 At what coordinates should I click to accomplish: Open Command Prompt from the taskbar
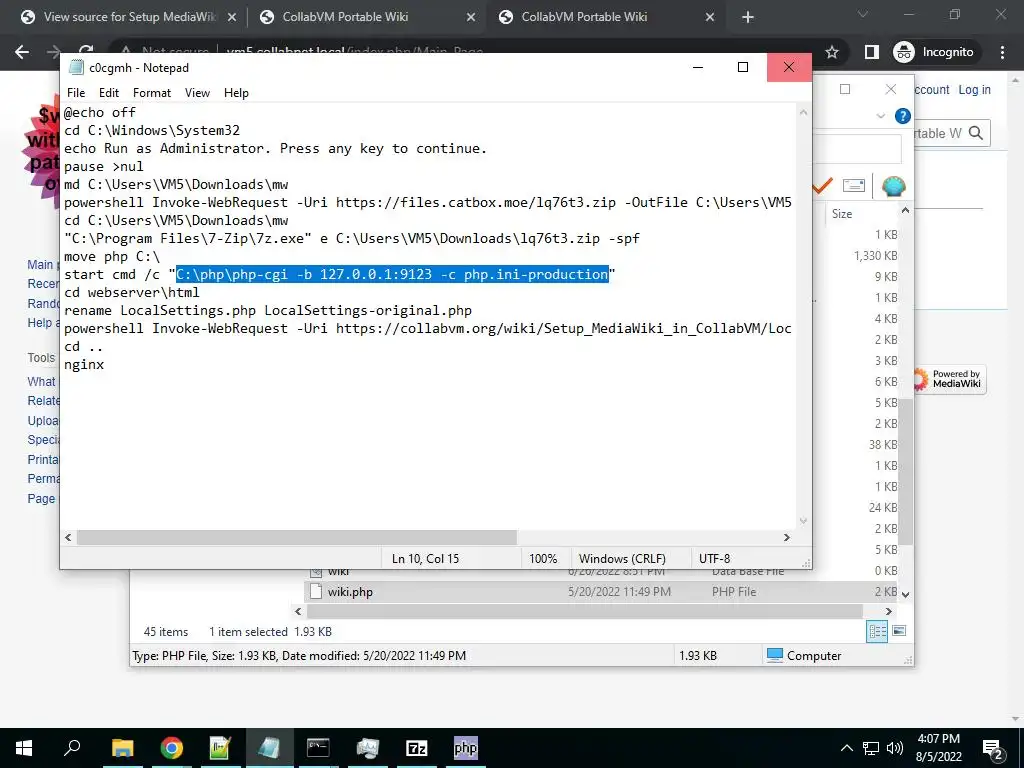pos(318,748)
